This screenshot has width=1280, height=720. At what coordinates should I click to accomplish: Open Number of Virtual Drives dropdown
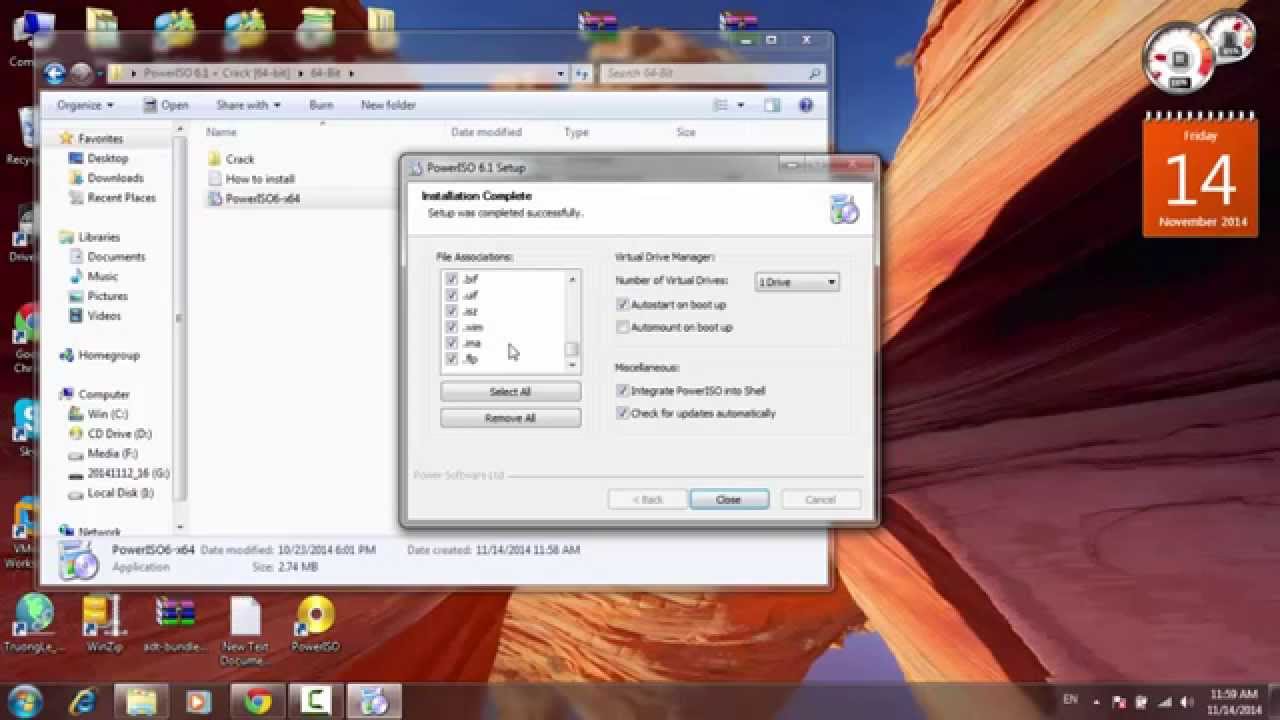797,282
